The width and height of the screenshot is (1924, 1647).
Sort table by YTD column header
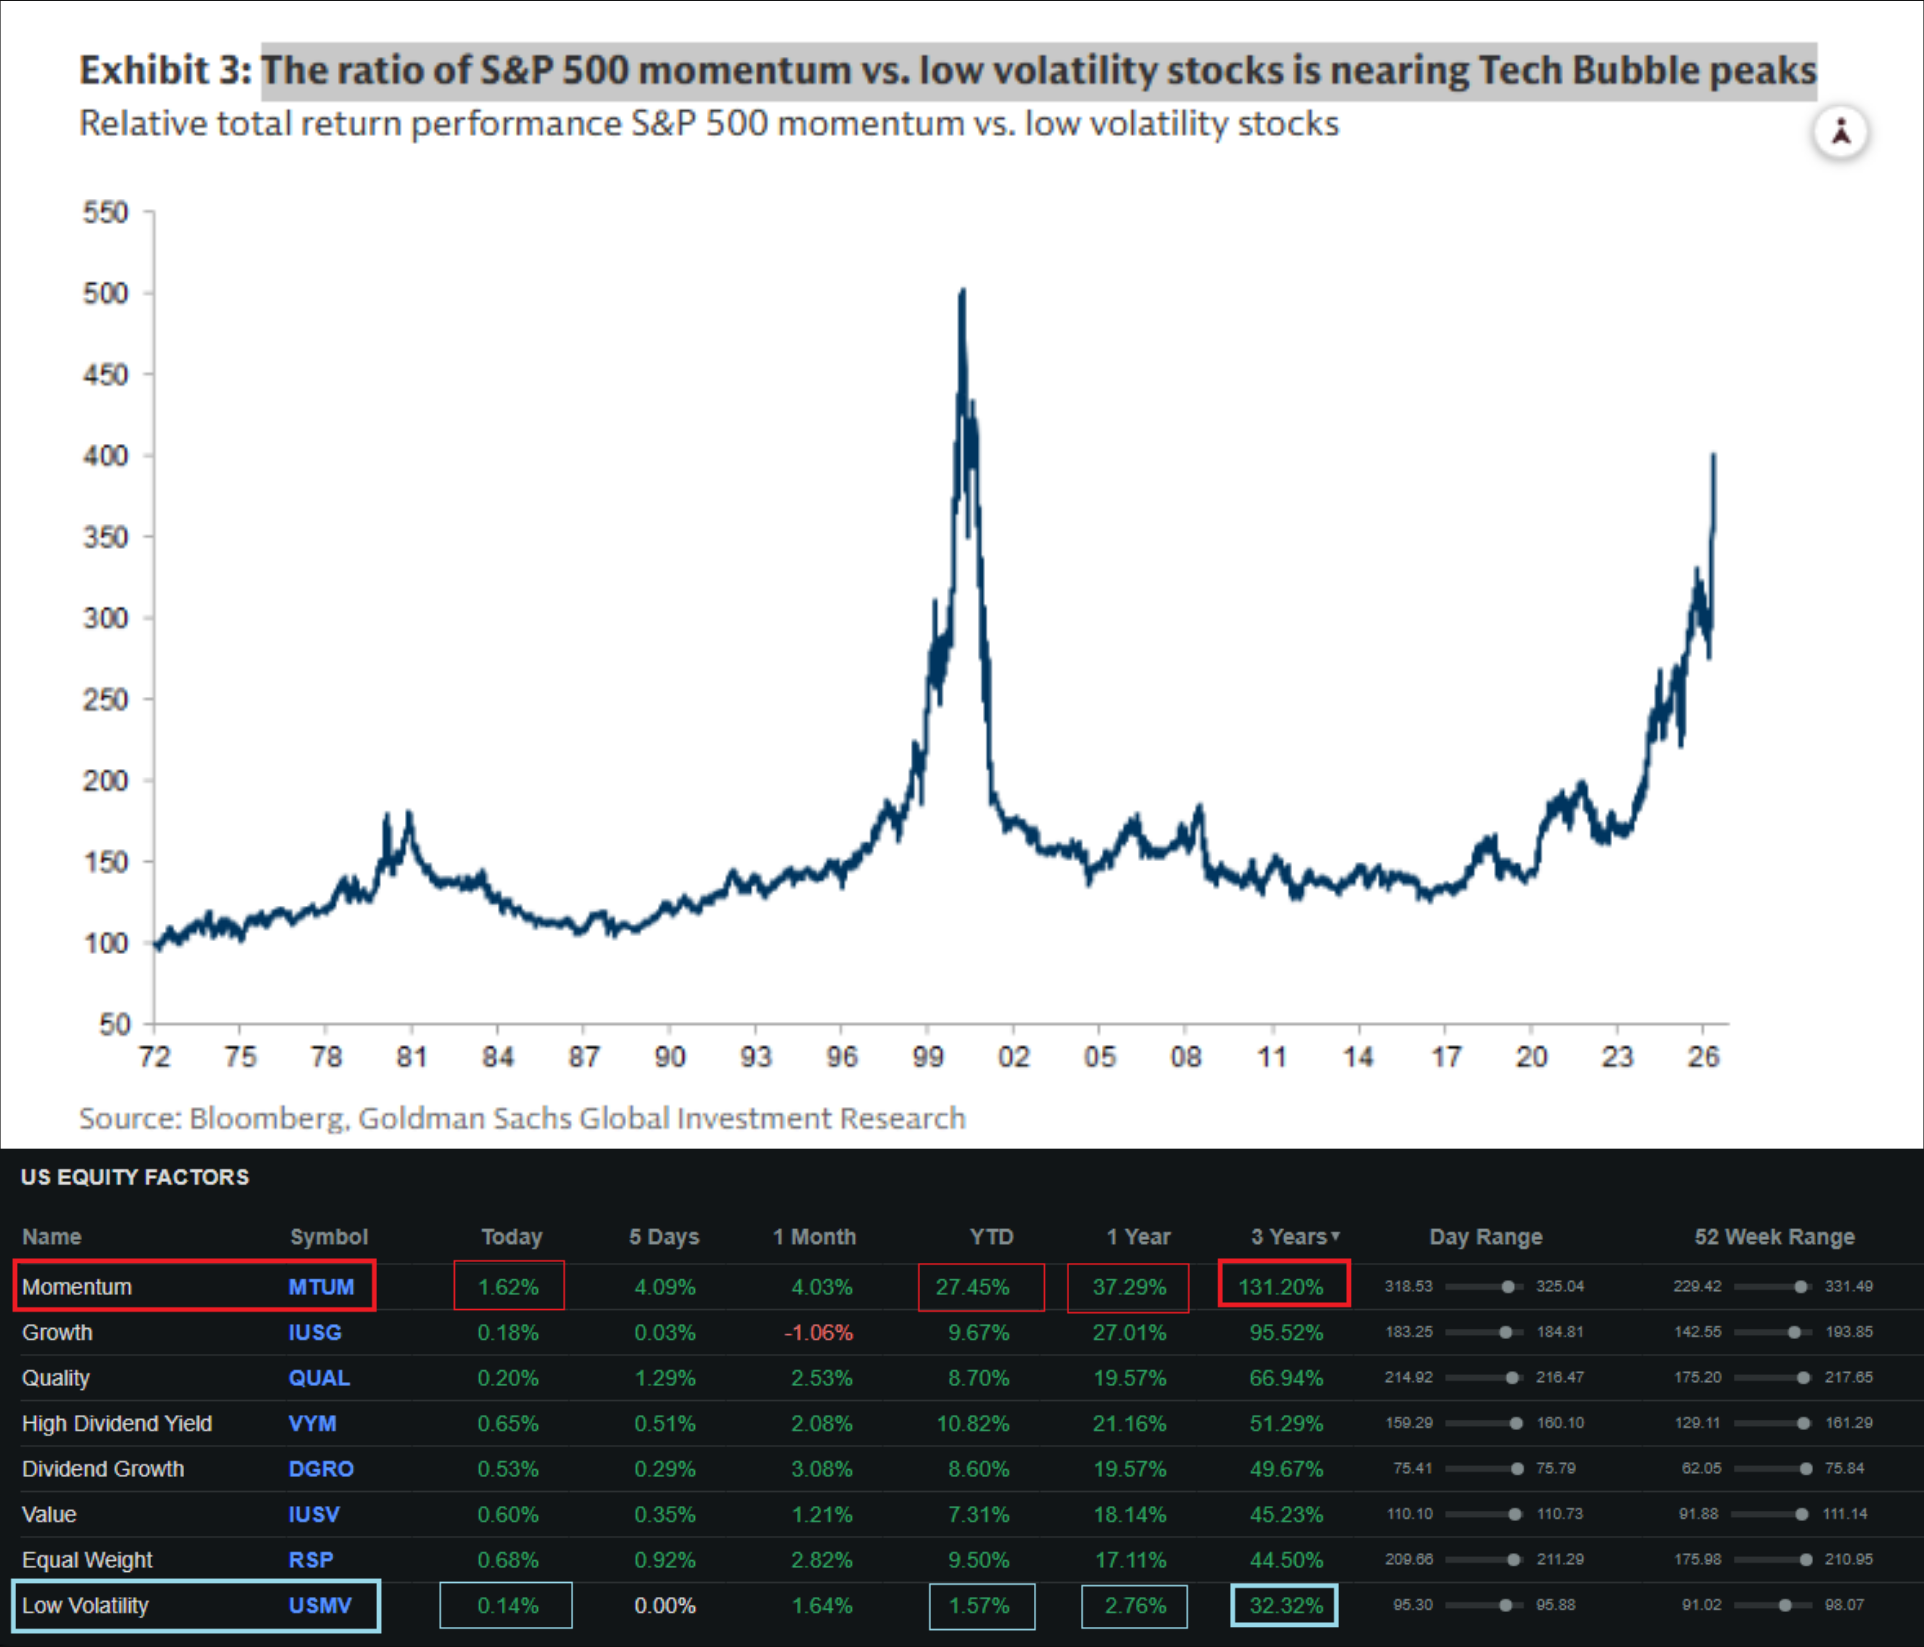991,1237
